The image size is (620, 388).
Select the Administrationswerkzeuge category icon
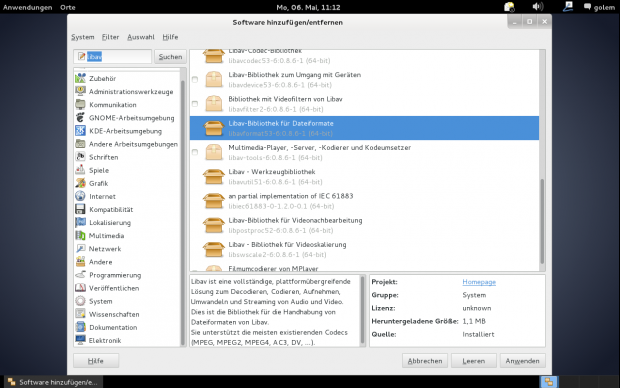coord(80,91)
